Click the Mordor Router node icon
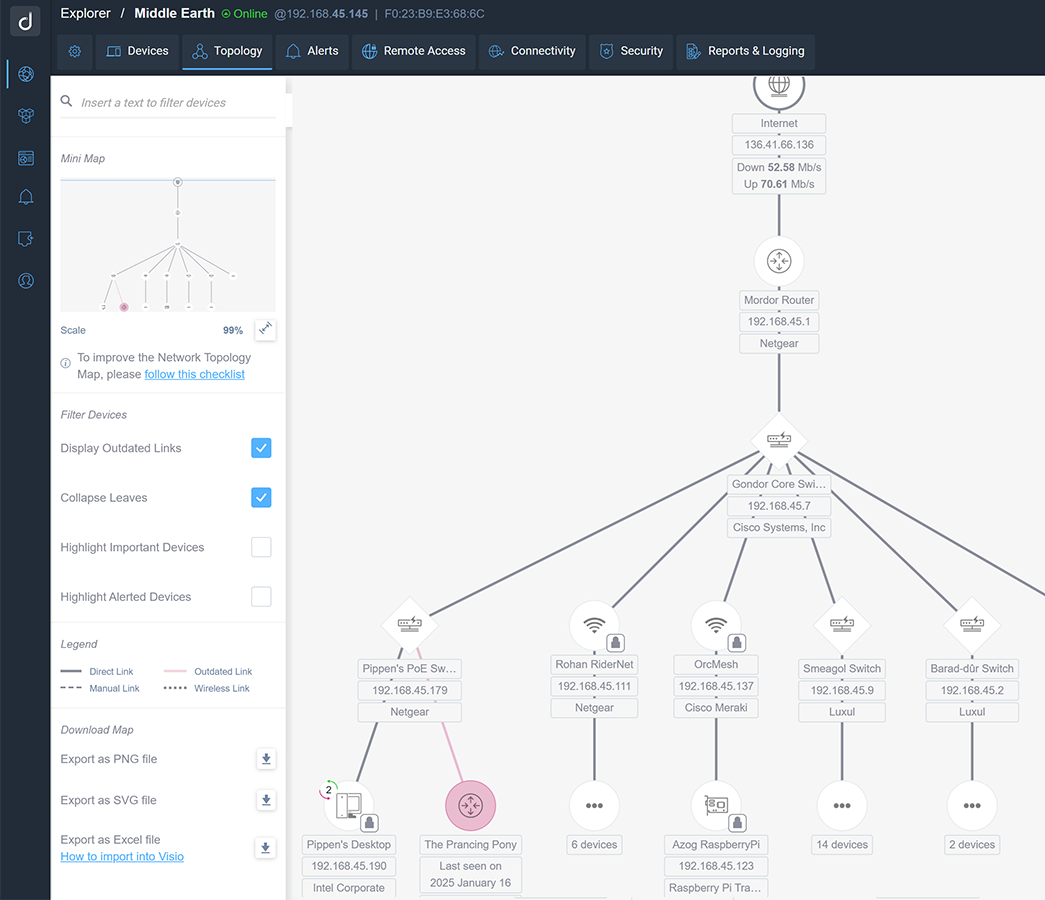 (x=779, y=261)
